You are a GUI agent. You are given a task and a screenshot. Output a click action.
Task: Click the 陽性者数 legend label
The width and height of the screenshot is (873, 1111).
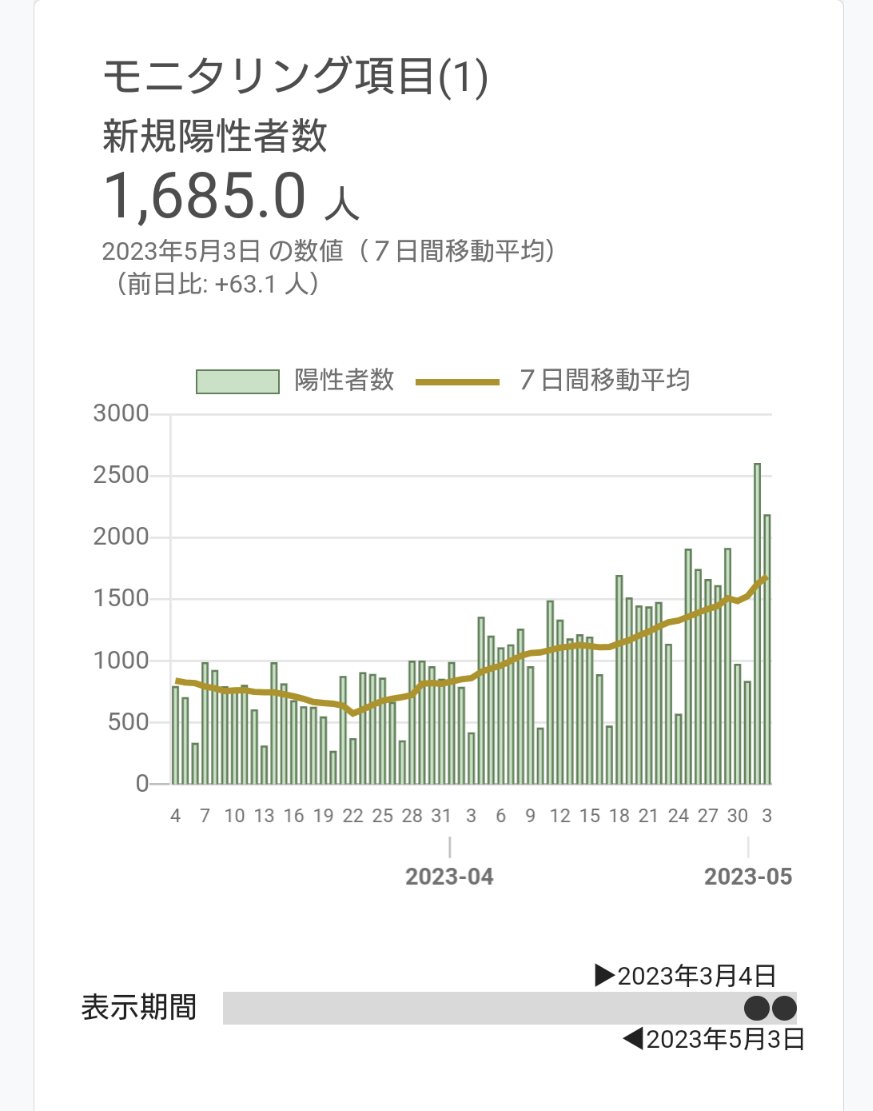pos(344,380)
